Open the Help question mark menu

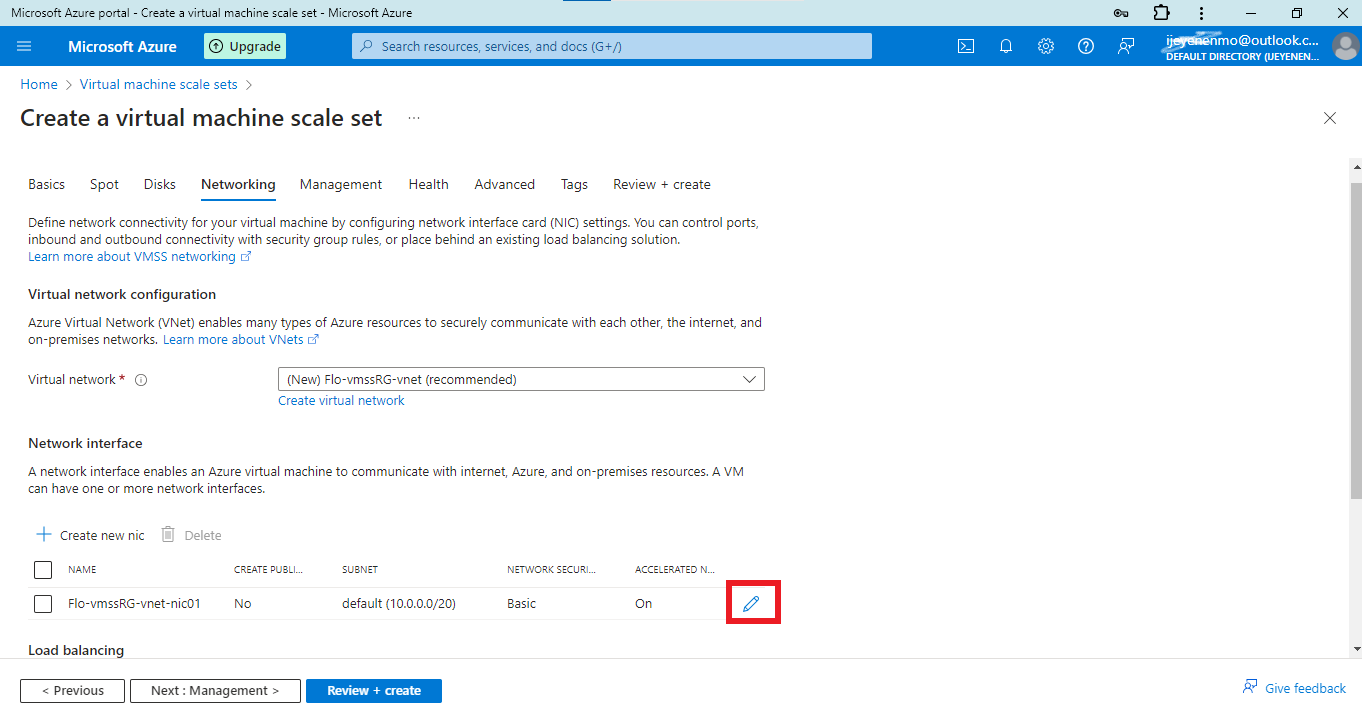[1086, 46]
